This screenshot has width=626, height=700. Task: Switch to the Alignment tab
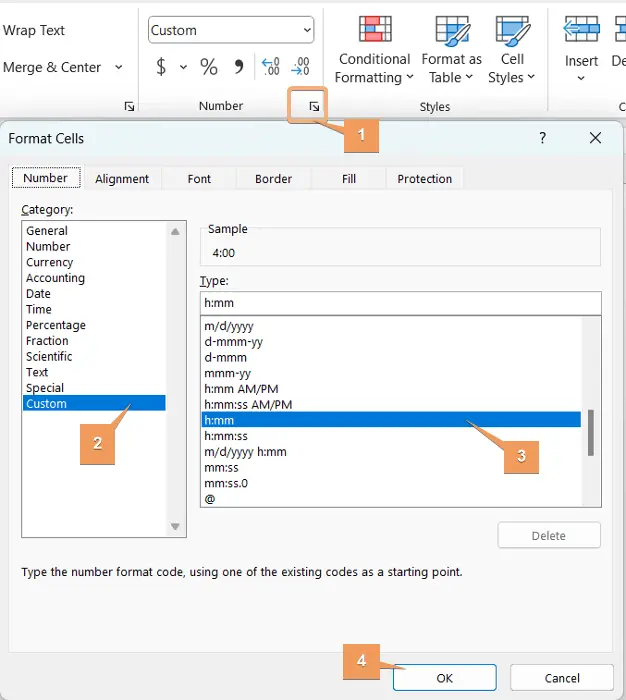point(122,179)
